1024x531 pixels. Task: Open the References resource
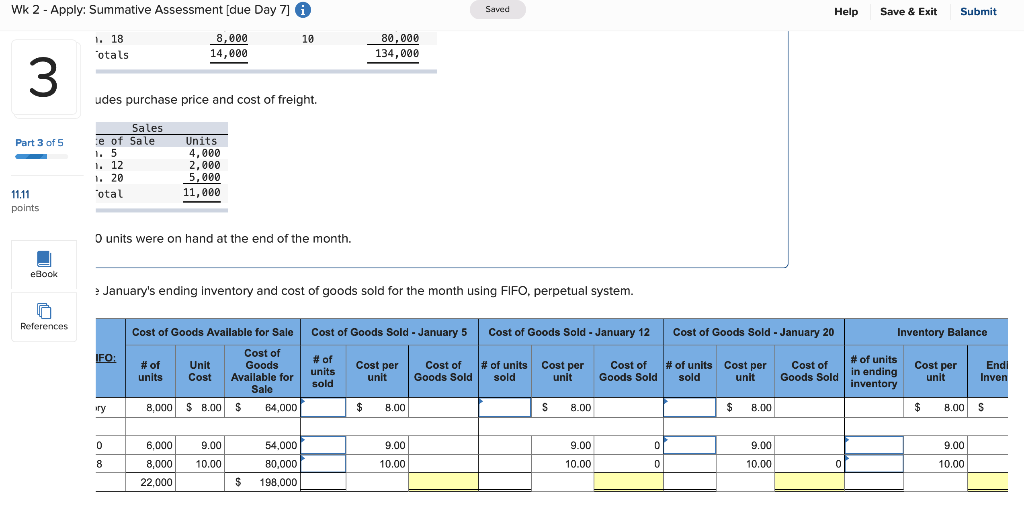tap(44, 317)
